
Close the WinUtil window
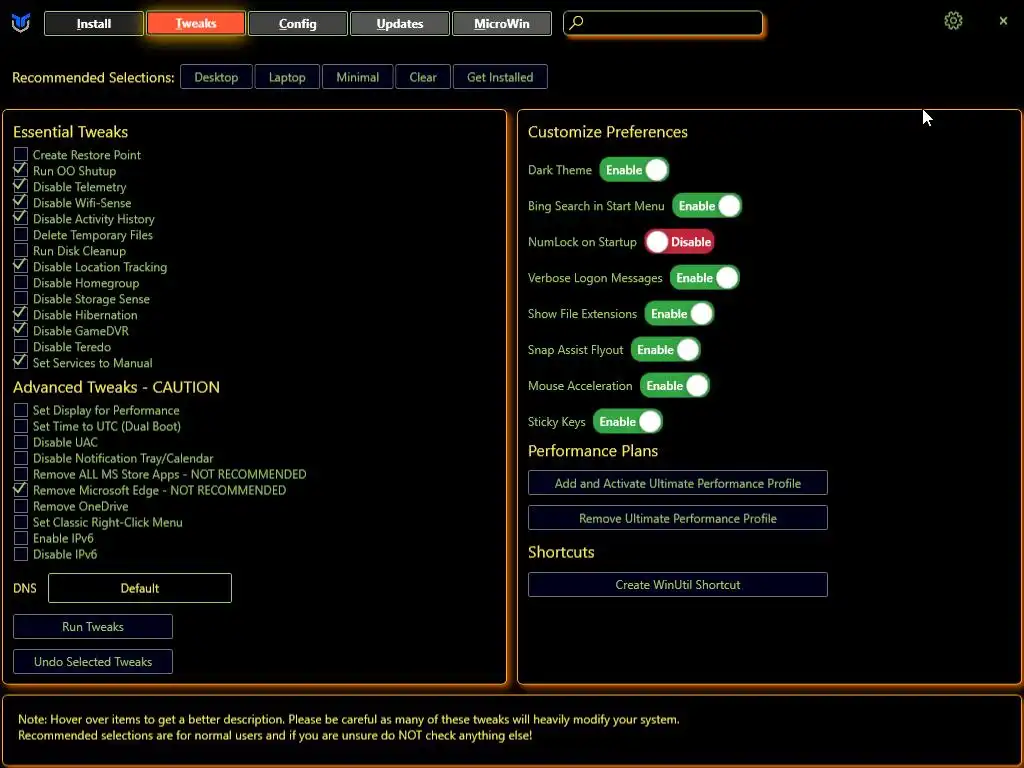[x=1003, y=21]
